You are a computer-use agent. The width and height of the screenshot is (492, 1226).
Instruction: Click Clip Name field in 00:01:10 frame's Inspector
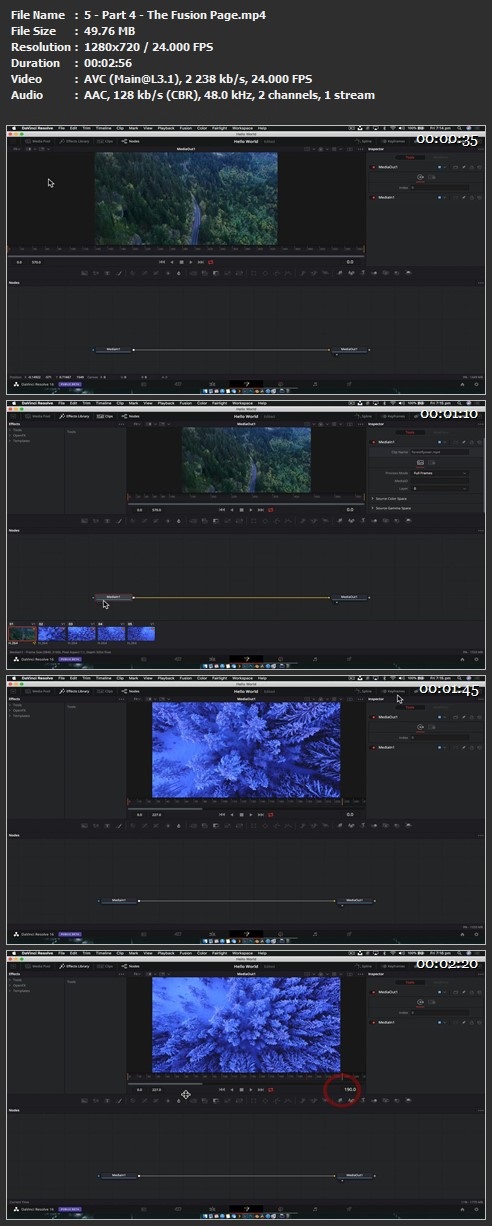[441, 451]
